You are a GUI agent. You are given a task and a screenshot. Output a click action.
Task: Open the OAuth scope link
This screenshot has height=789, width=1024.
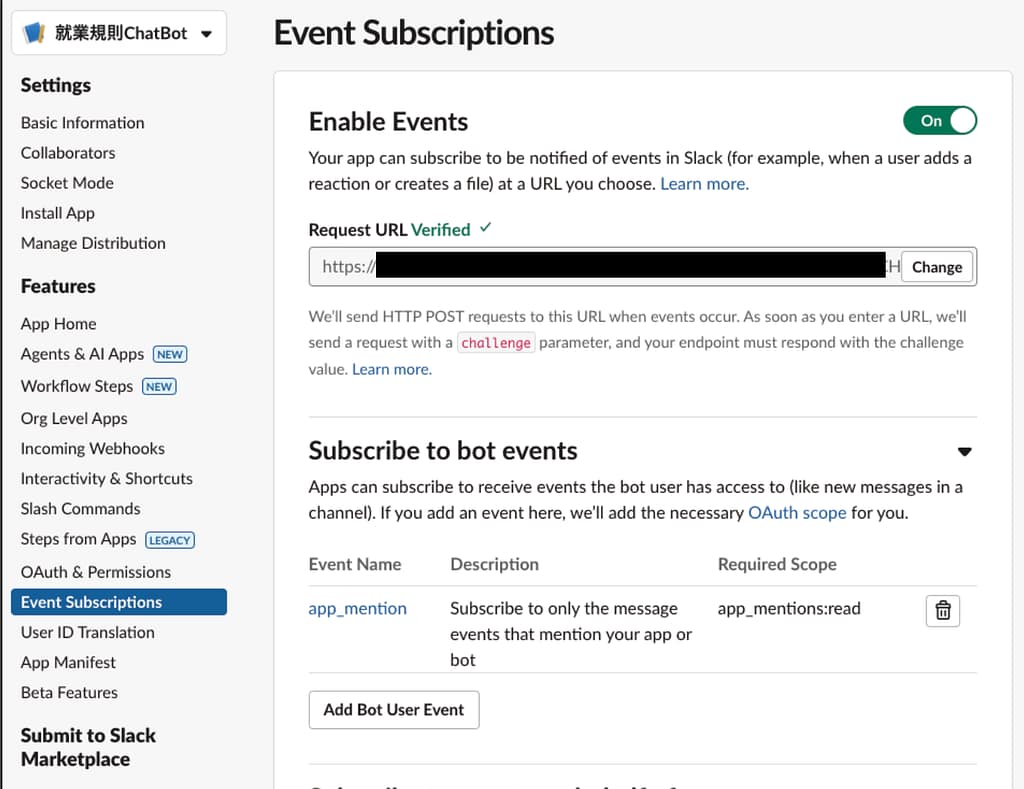(x=796, y=513)
